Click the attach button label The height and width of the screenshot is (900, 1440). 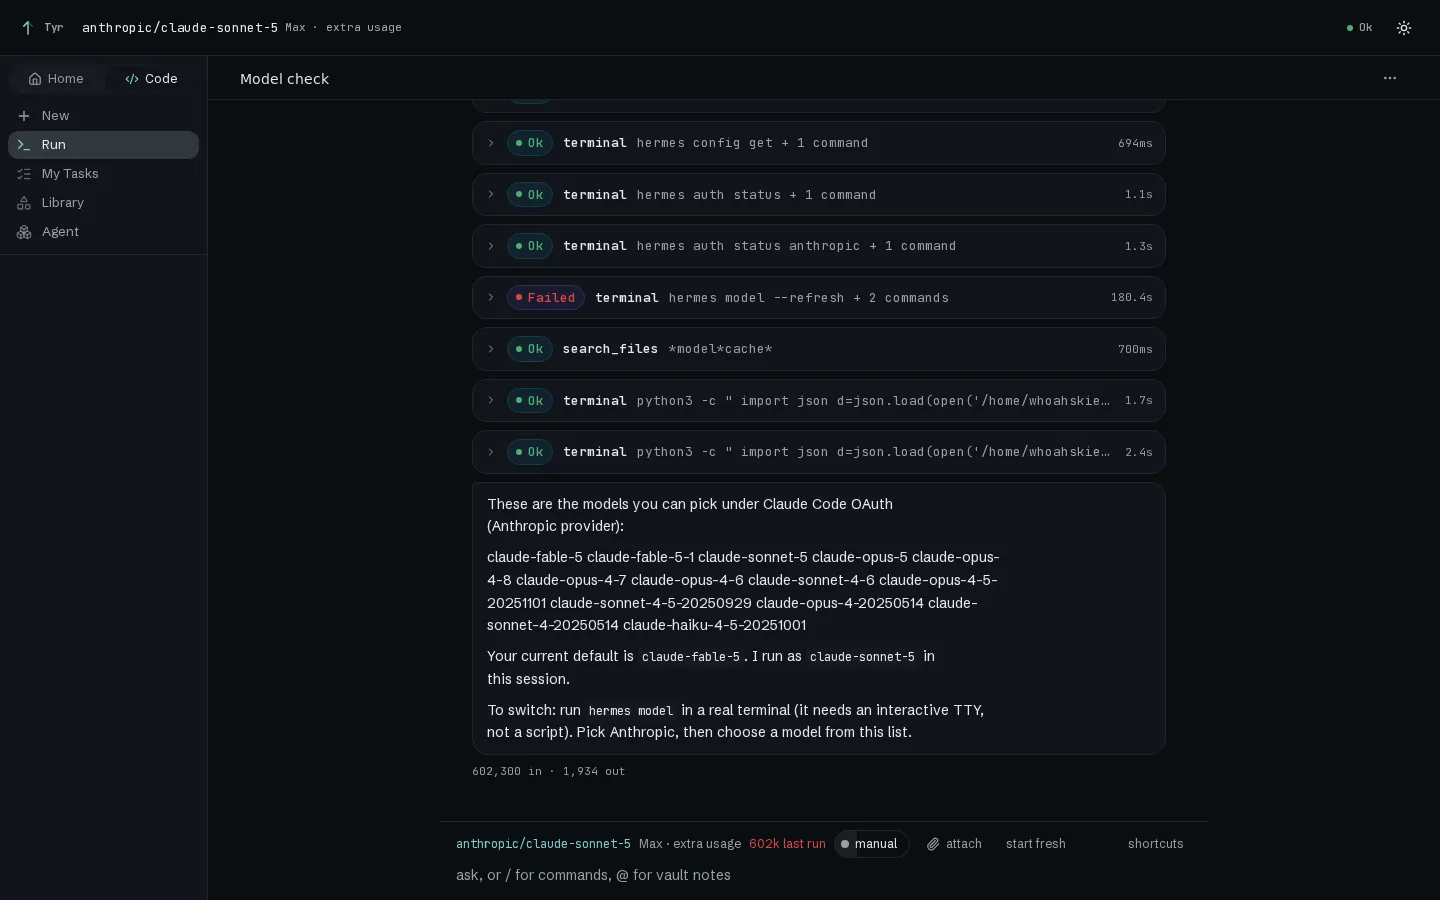tap(963, 844)
